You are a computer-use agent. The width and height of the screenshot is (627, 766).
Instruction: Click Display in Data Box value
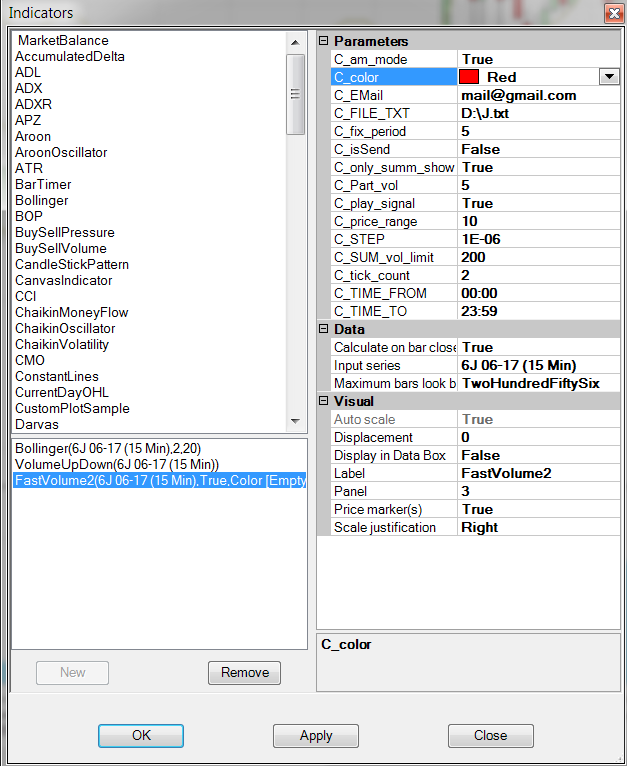pyautogui.click(x=539, y=455)
